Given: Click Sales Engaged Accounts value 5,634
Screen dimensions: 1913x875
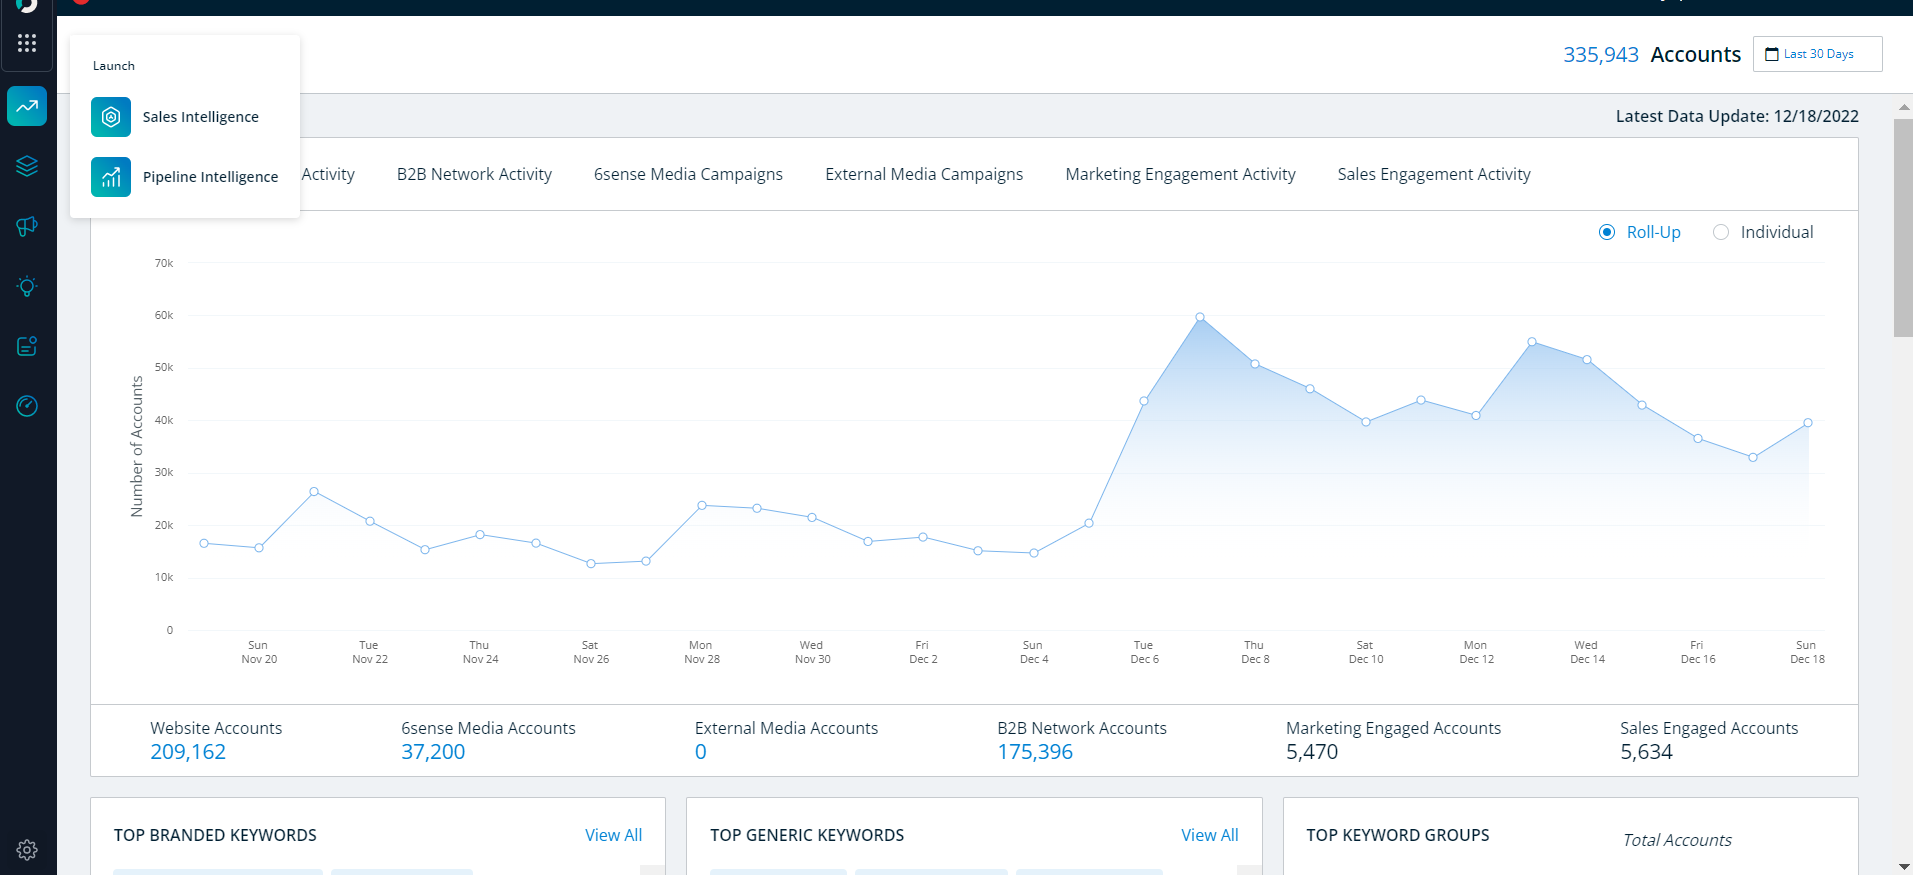Looking at the screenshot, I should point(1646,752).
